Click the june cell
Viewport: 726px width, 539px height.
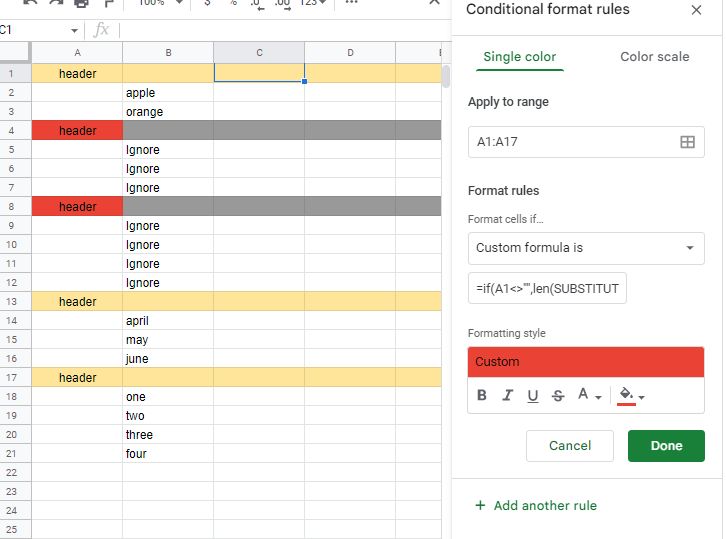(x=168, y=358)
